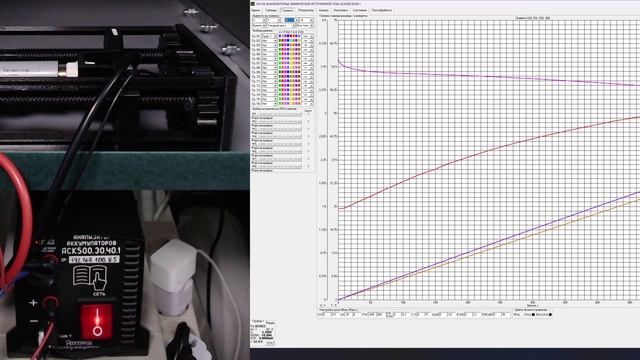Click the Ф8 file selection button
The height and width of the screenshot is (360, 640).
click(278, 167)
